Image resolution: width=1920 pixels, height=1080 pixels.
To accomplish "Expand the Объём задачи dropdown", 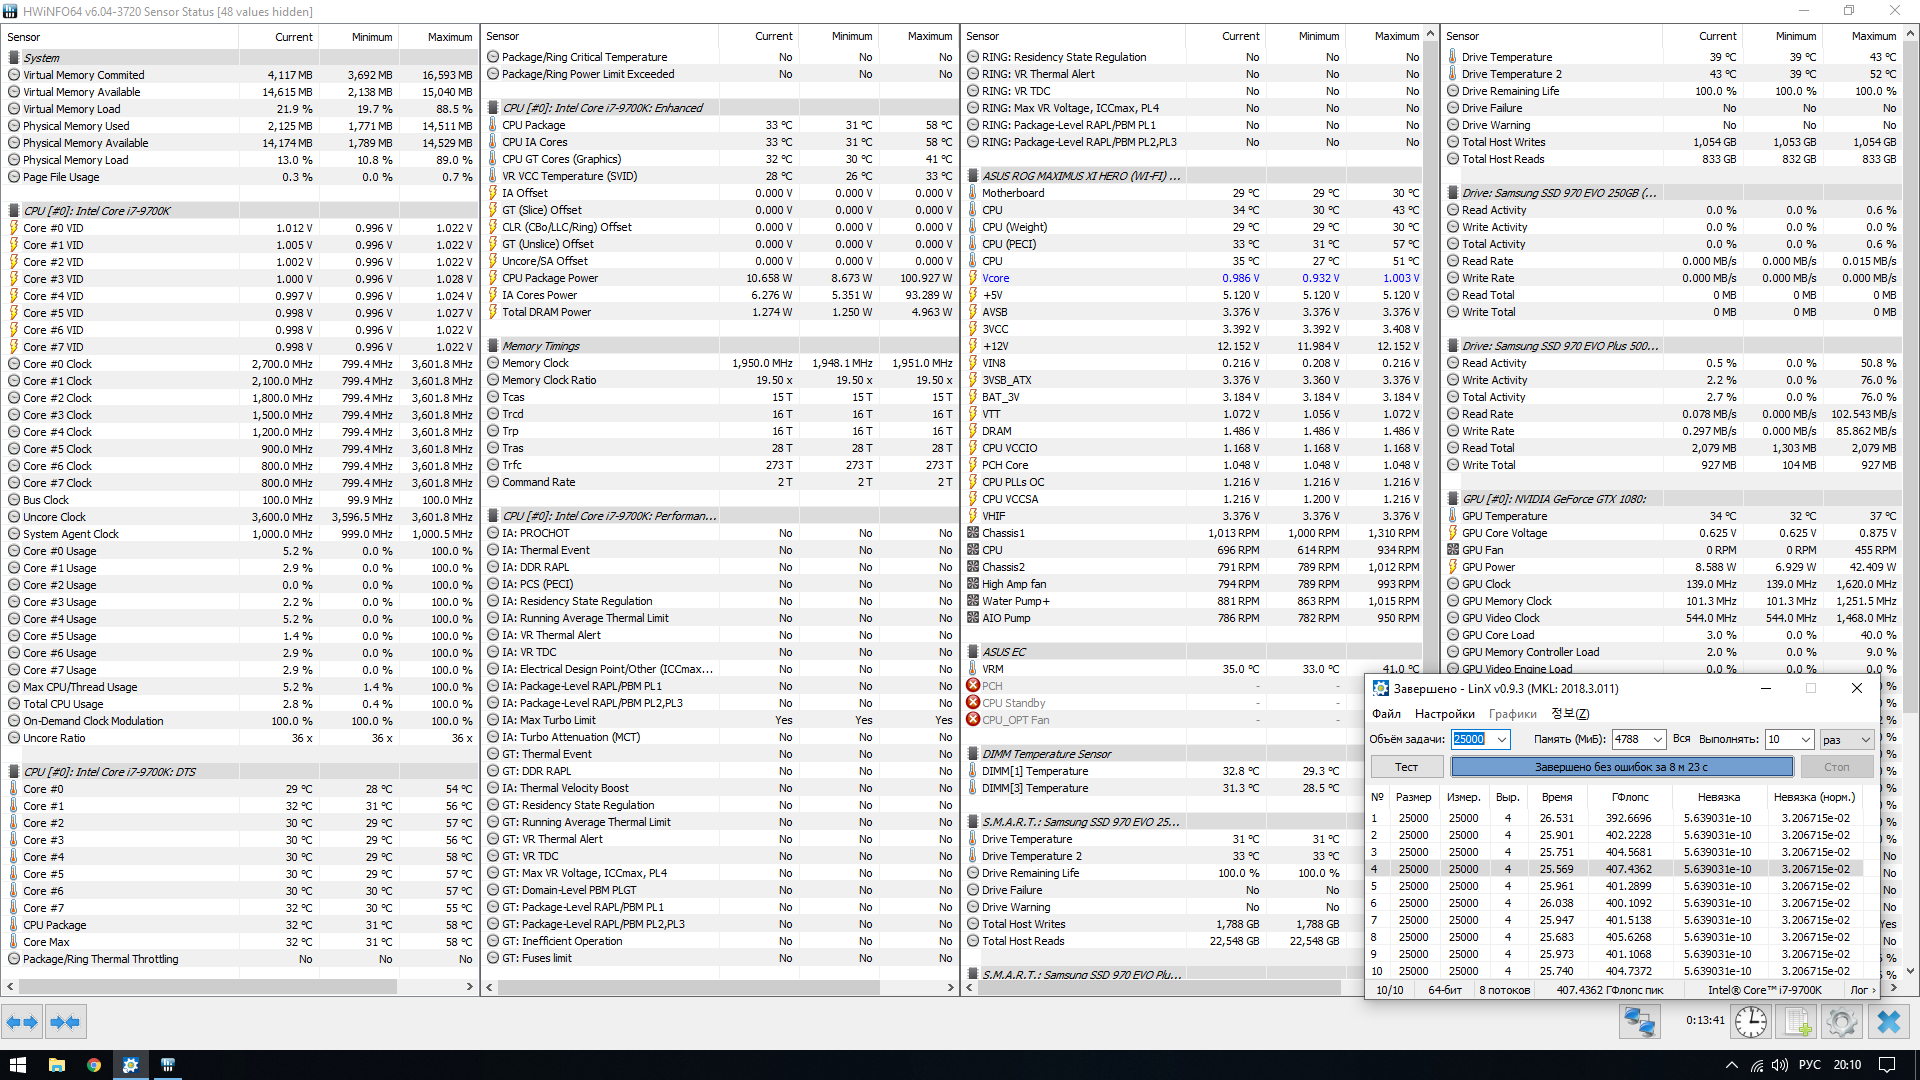I will click(1502, 740).
